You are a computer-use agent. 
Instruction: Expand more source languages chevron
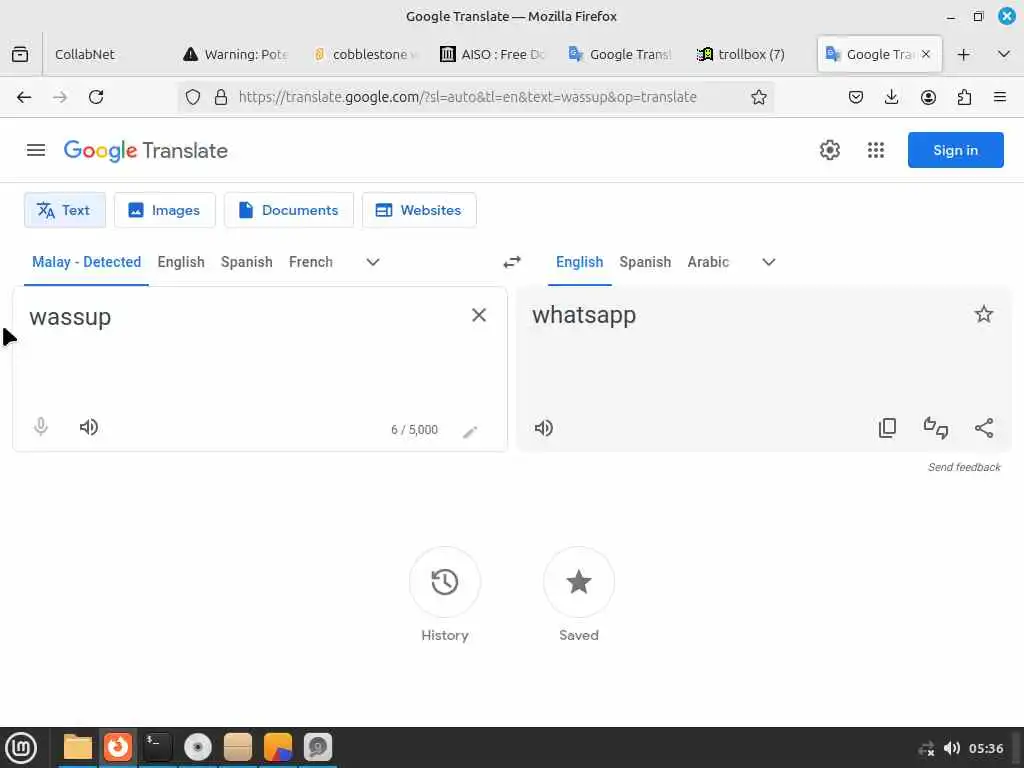(373, 262)
